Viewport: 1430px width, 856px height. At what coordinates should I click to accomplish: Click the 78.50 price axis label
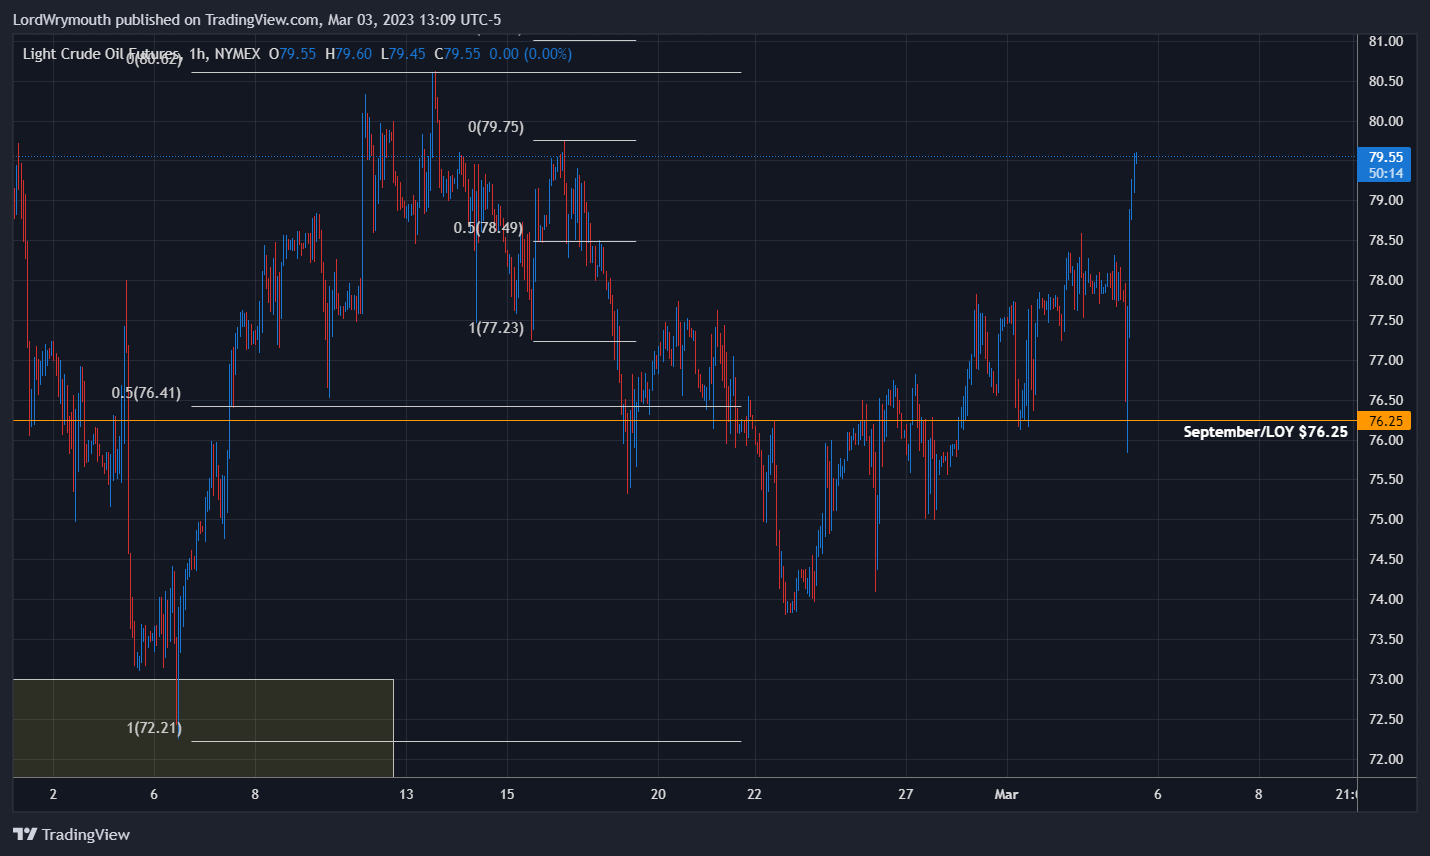pos(1386,240)
